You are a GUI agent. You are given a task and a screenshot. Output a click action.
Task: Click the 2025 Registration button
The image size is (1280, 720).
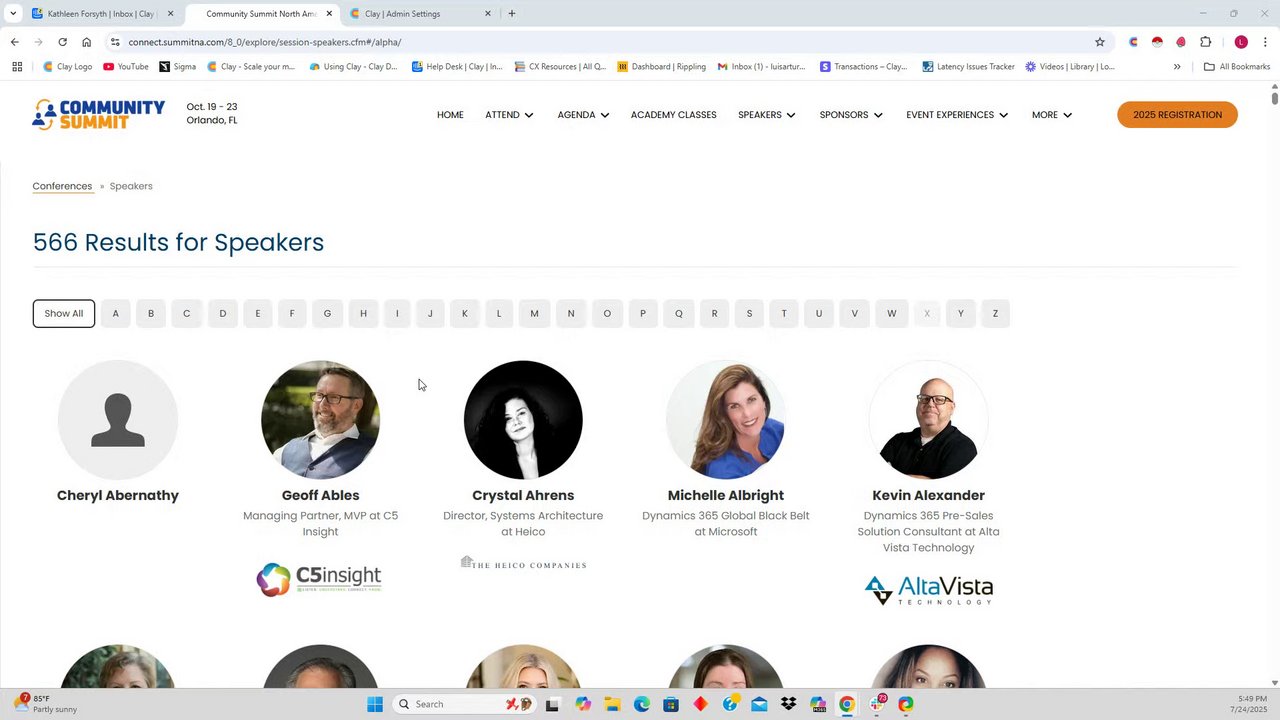tap(1177, 115)
